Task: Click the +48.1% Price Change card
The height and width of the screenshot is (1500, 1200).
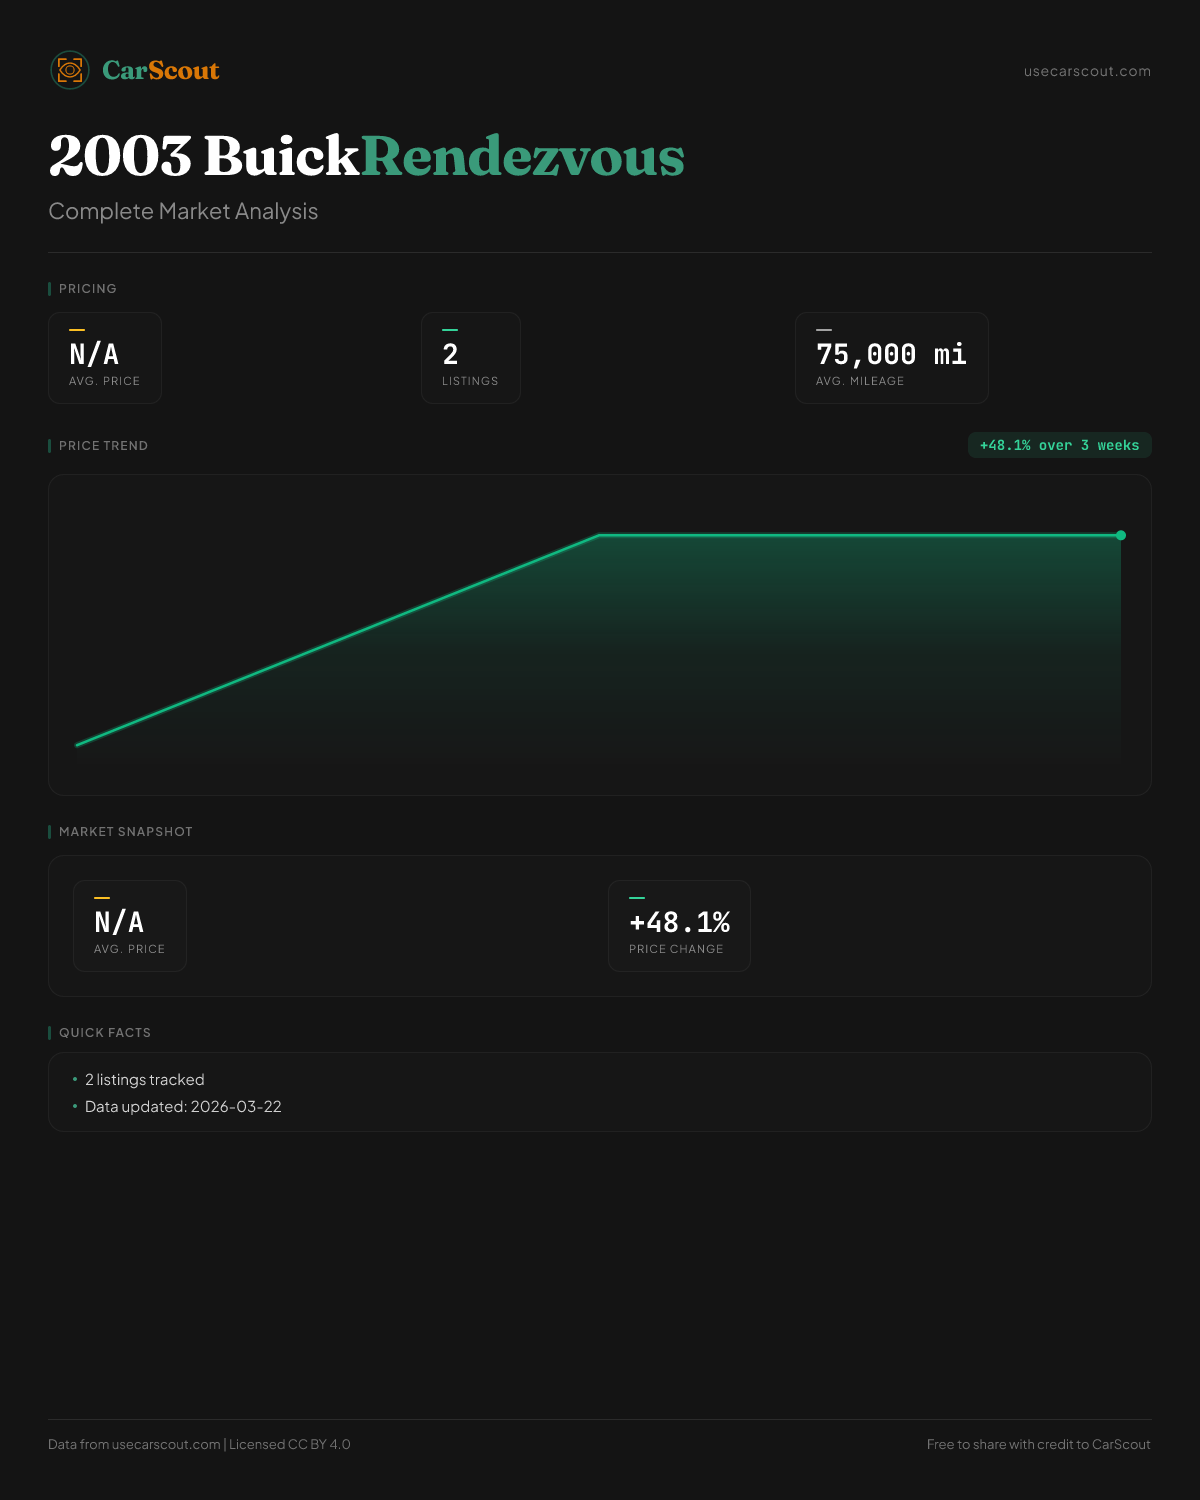Action: tap(679, 926)
